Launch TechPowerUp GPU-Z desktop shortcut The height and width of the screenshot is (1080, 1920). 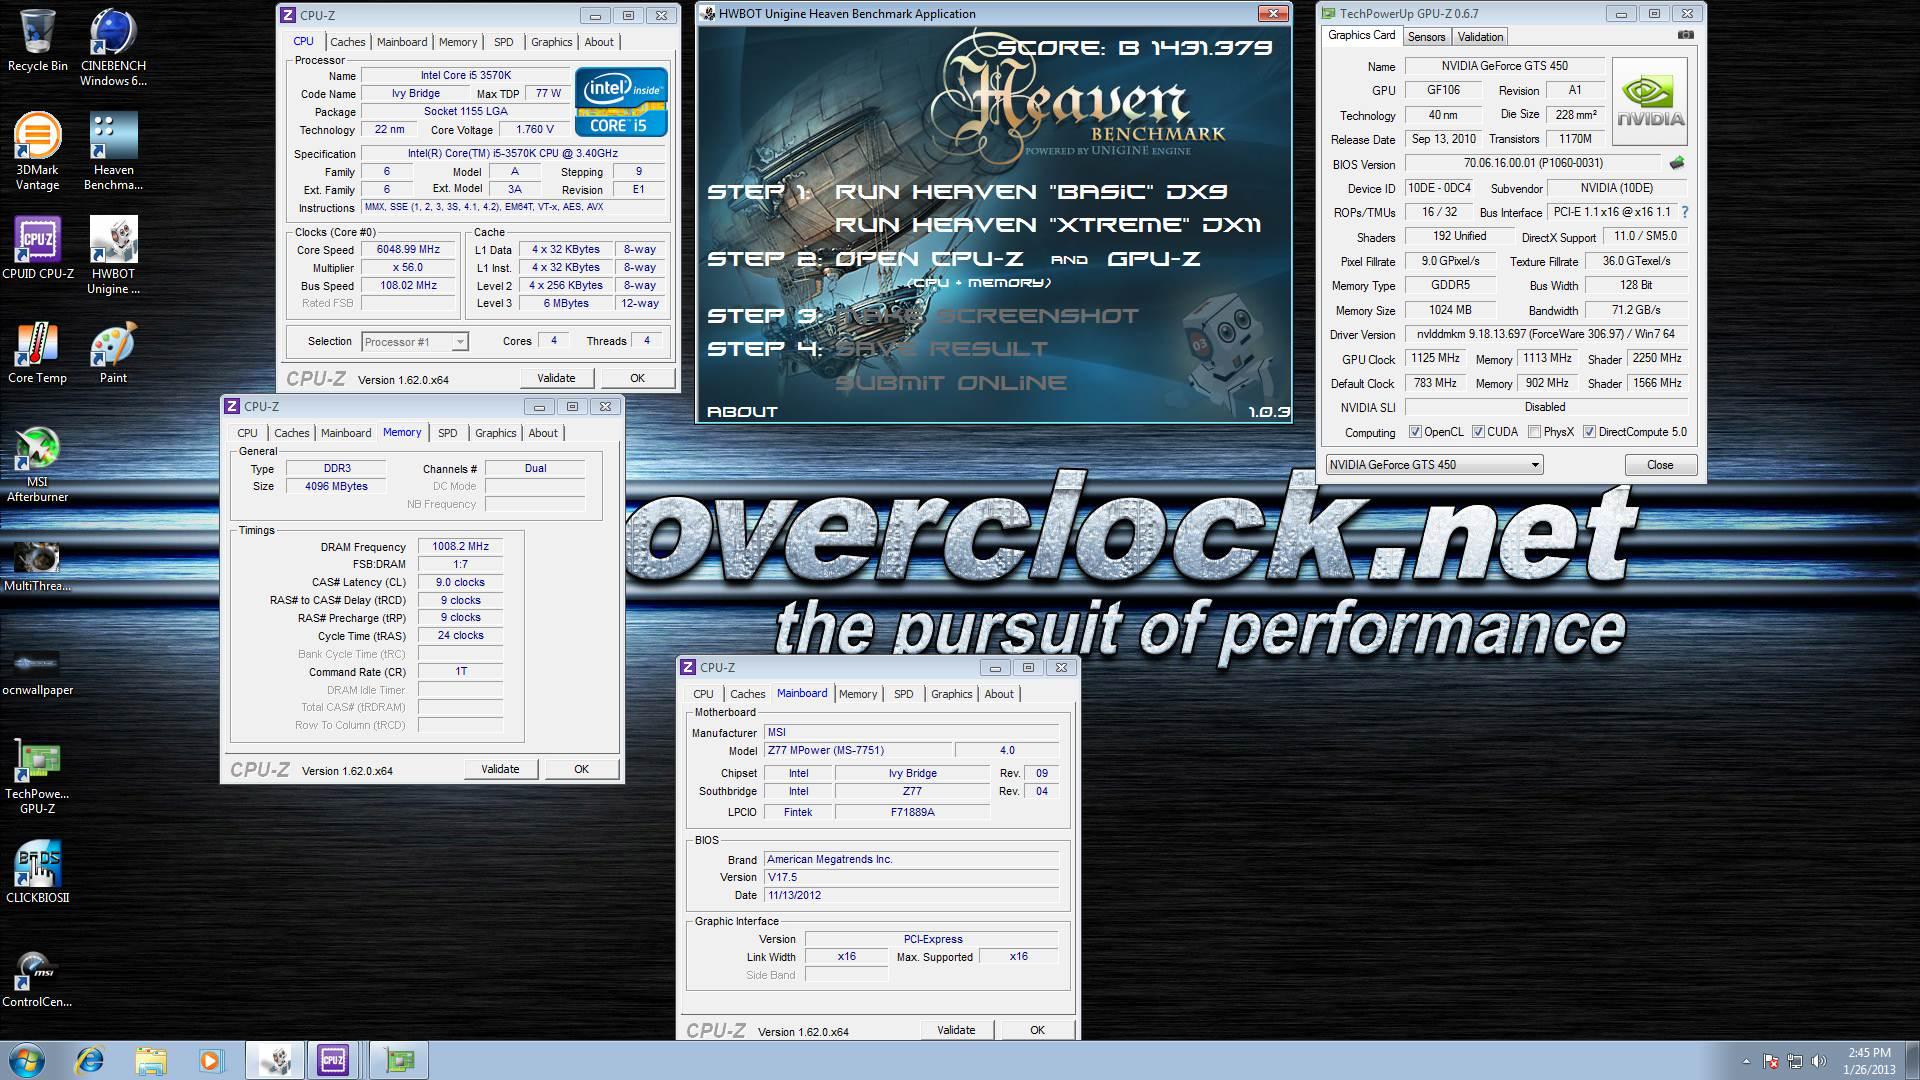click(x=38, y=778)
